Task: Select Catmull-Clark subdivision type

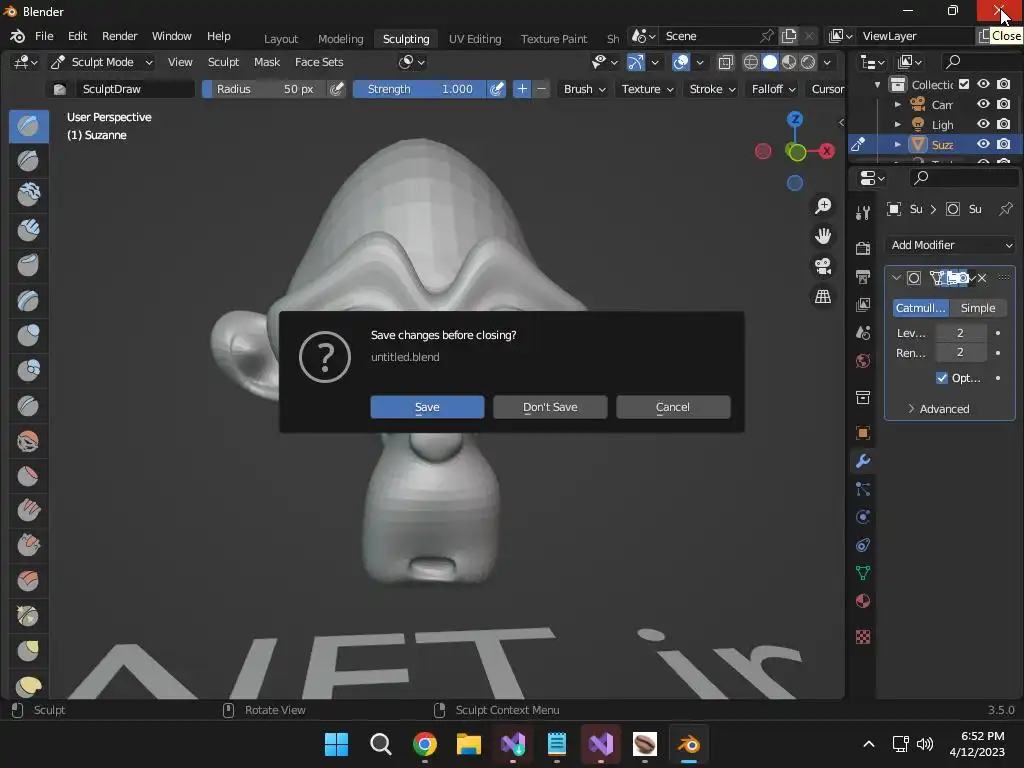Action: [921, 308]
